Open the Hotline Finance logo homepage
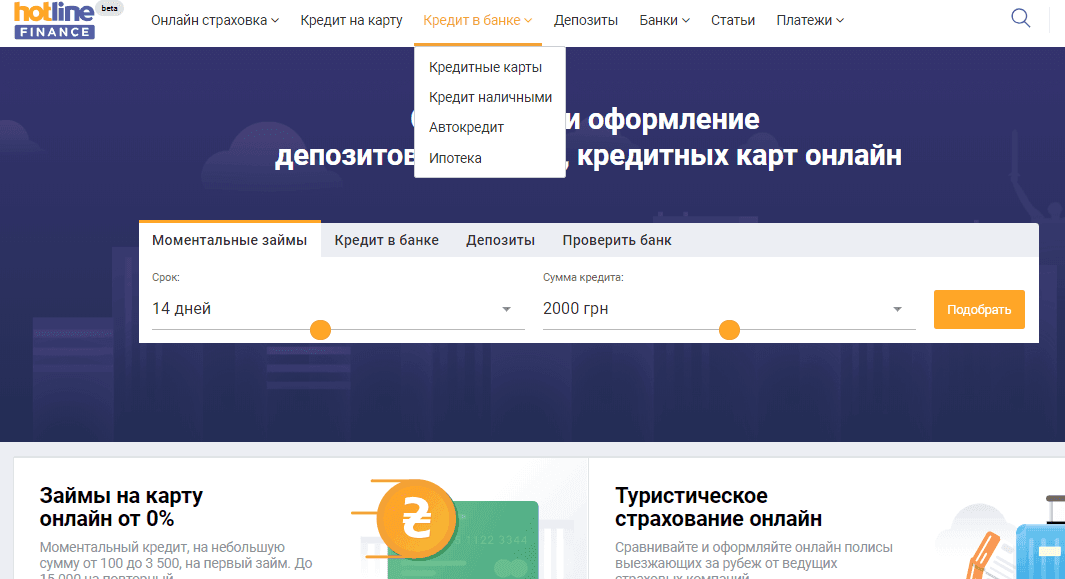Screen dimensions: 1065x579 click(54, 20)
